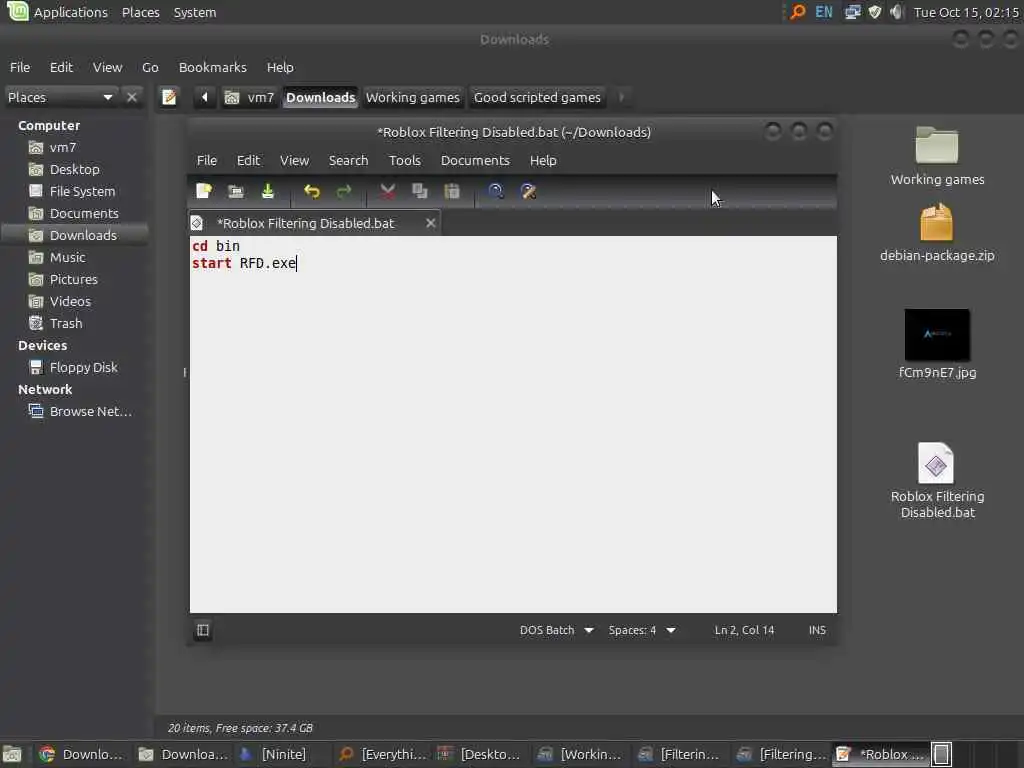
Task: Create a new document in the text editor
Action: 204,191
